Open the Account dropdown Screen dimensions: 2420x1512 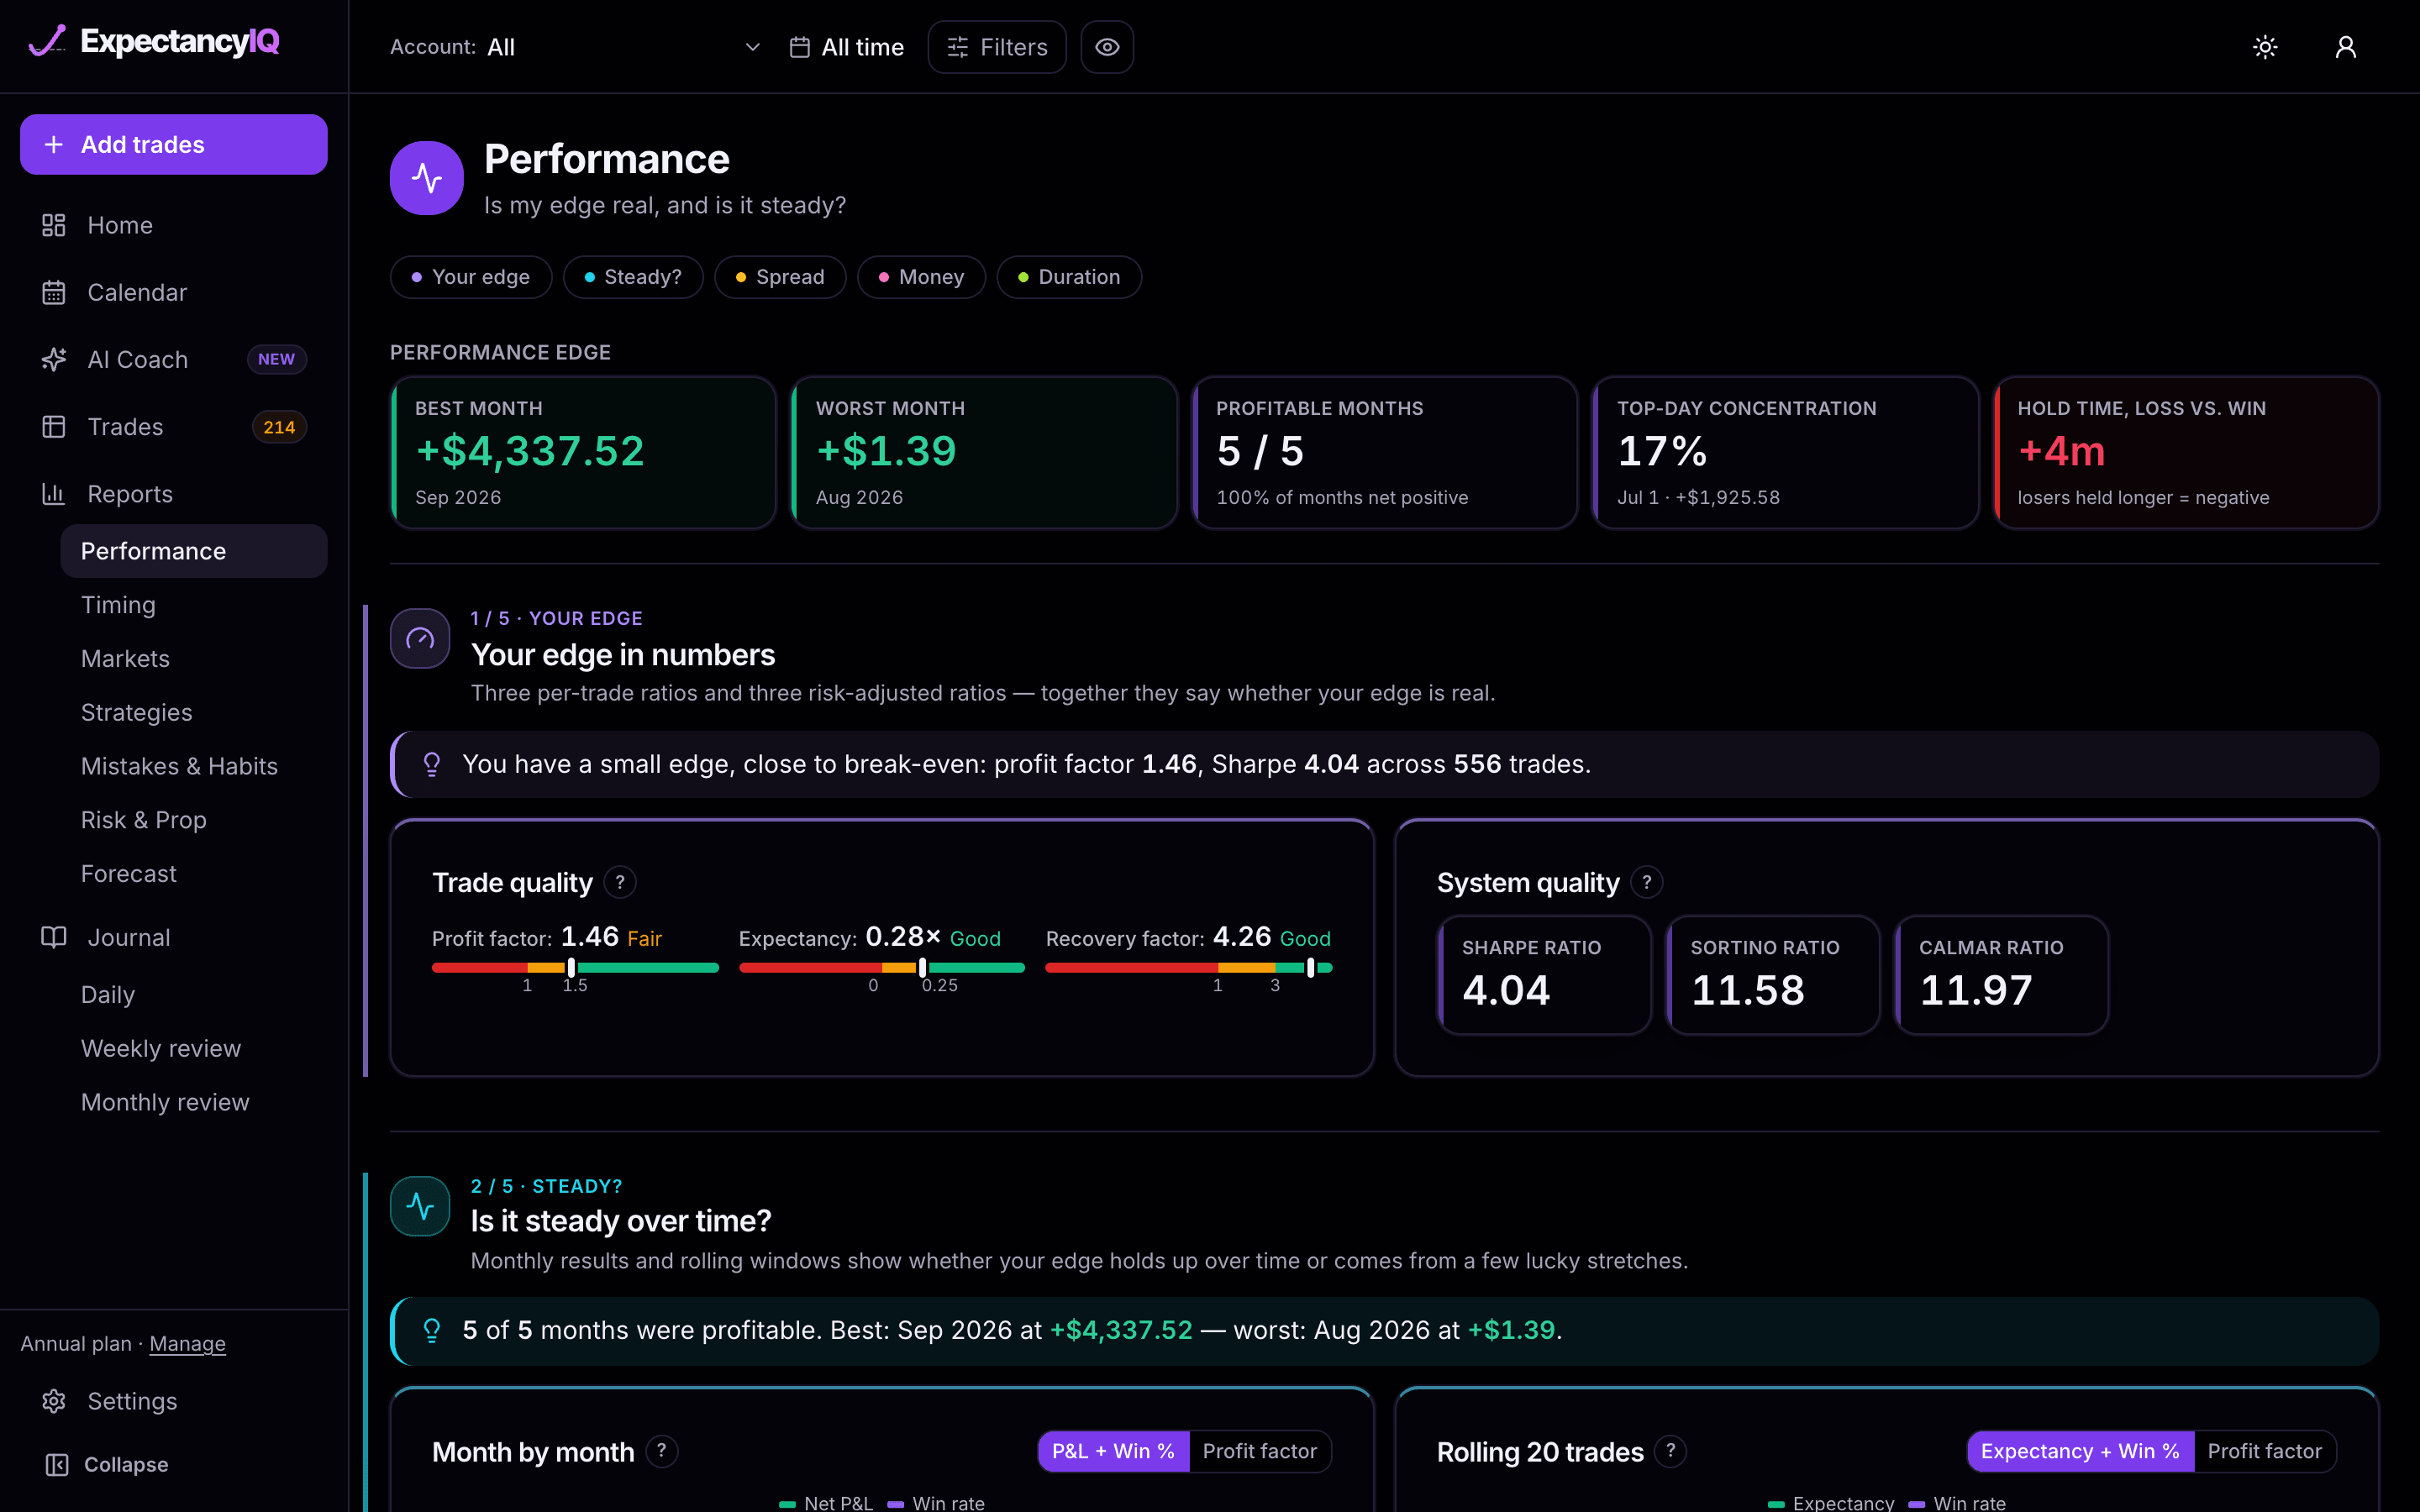(575, 47)
